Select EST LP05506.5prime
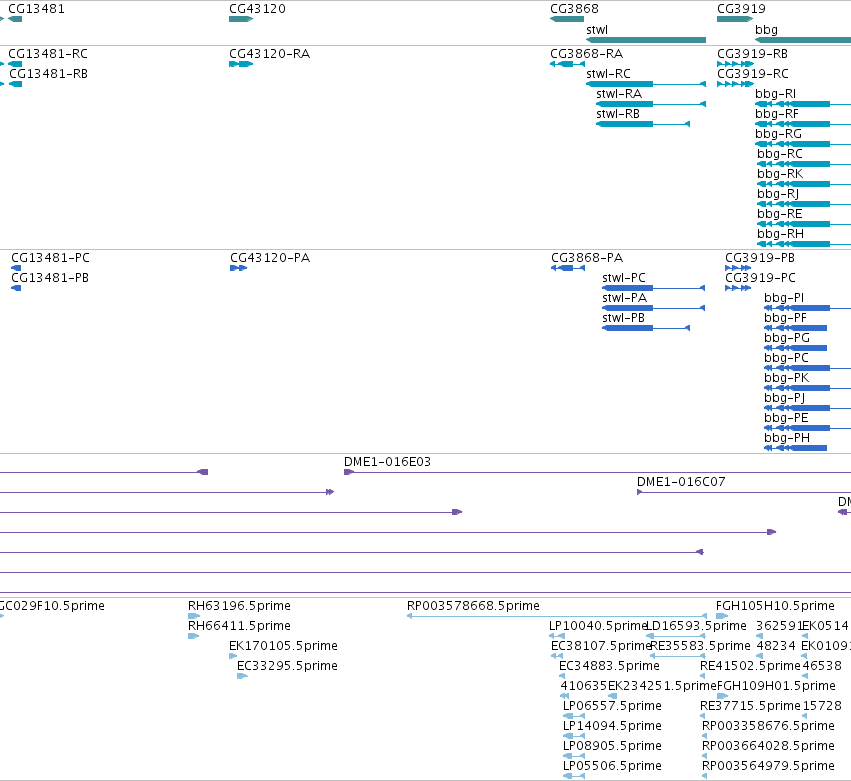Screen dimensions: 851x781 pyautogui.click(x=574, y=776)
